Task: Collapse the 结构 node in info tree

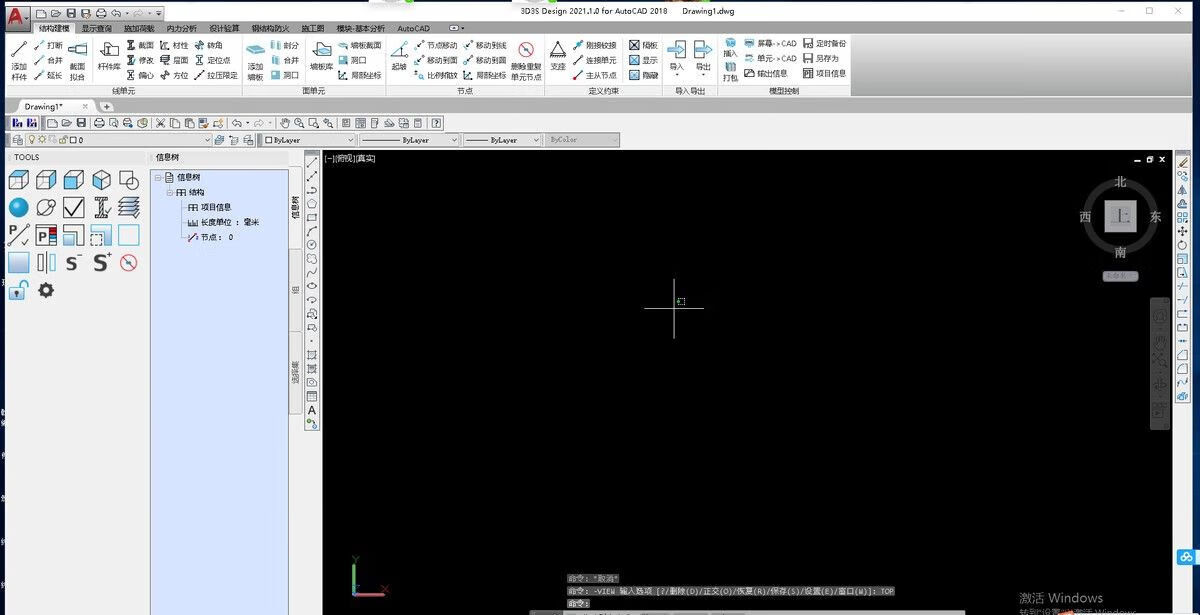Action: (170, 192)
